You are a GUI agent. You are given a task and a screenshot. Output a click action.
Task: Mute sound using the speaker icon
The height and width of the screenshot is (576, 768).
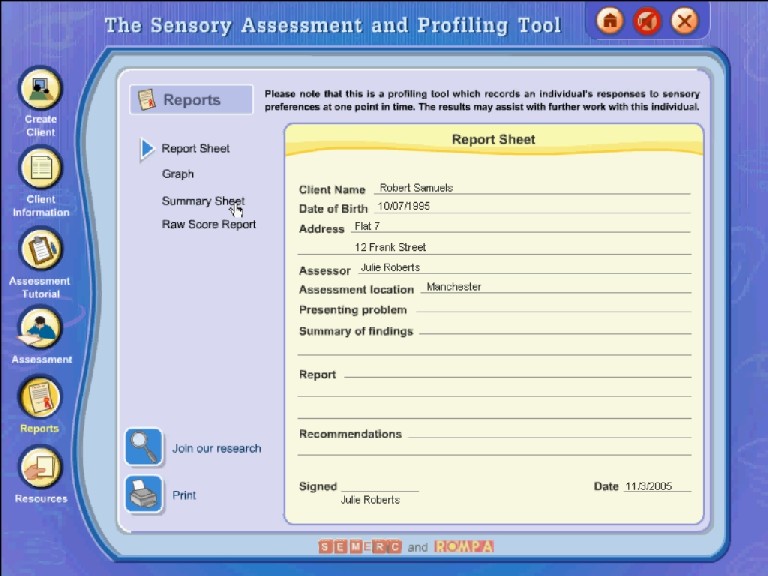647,21
